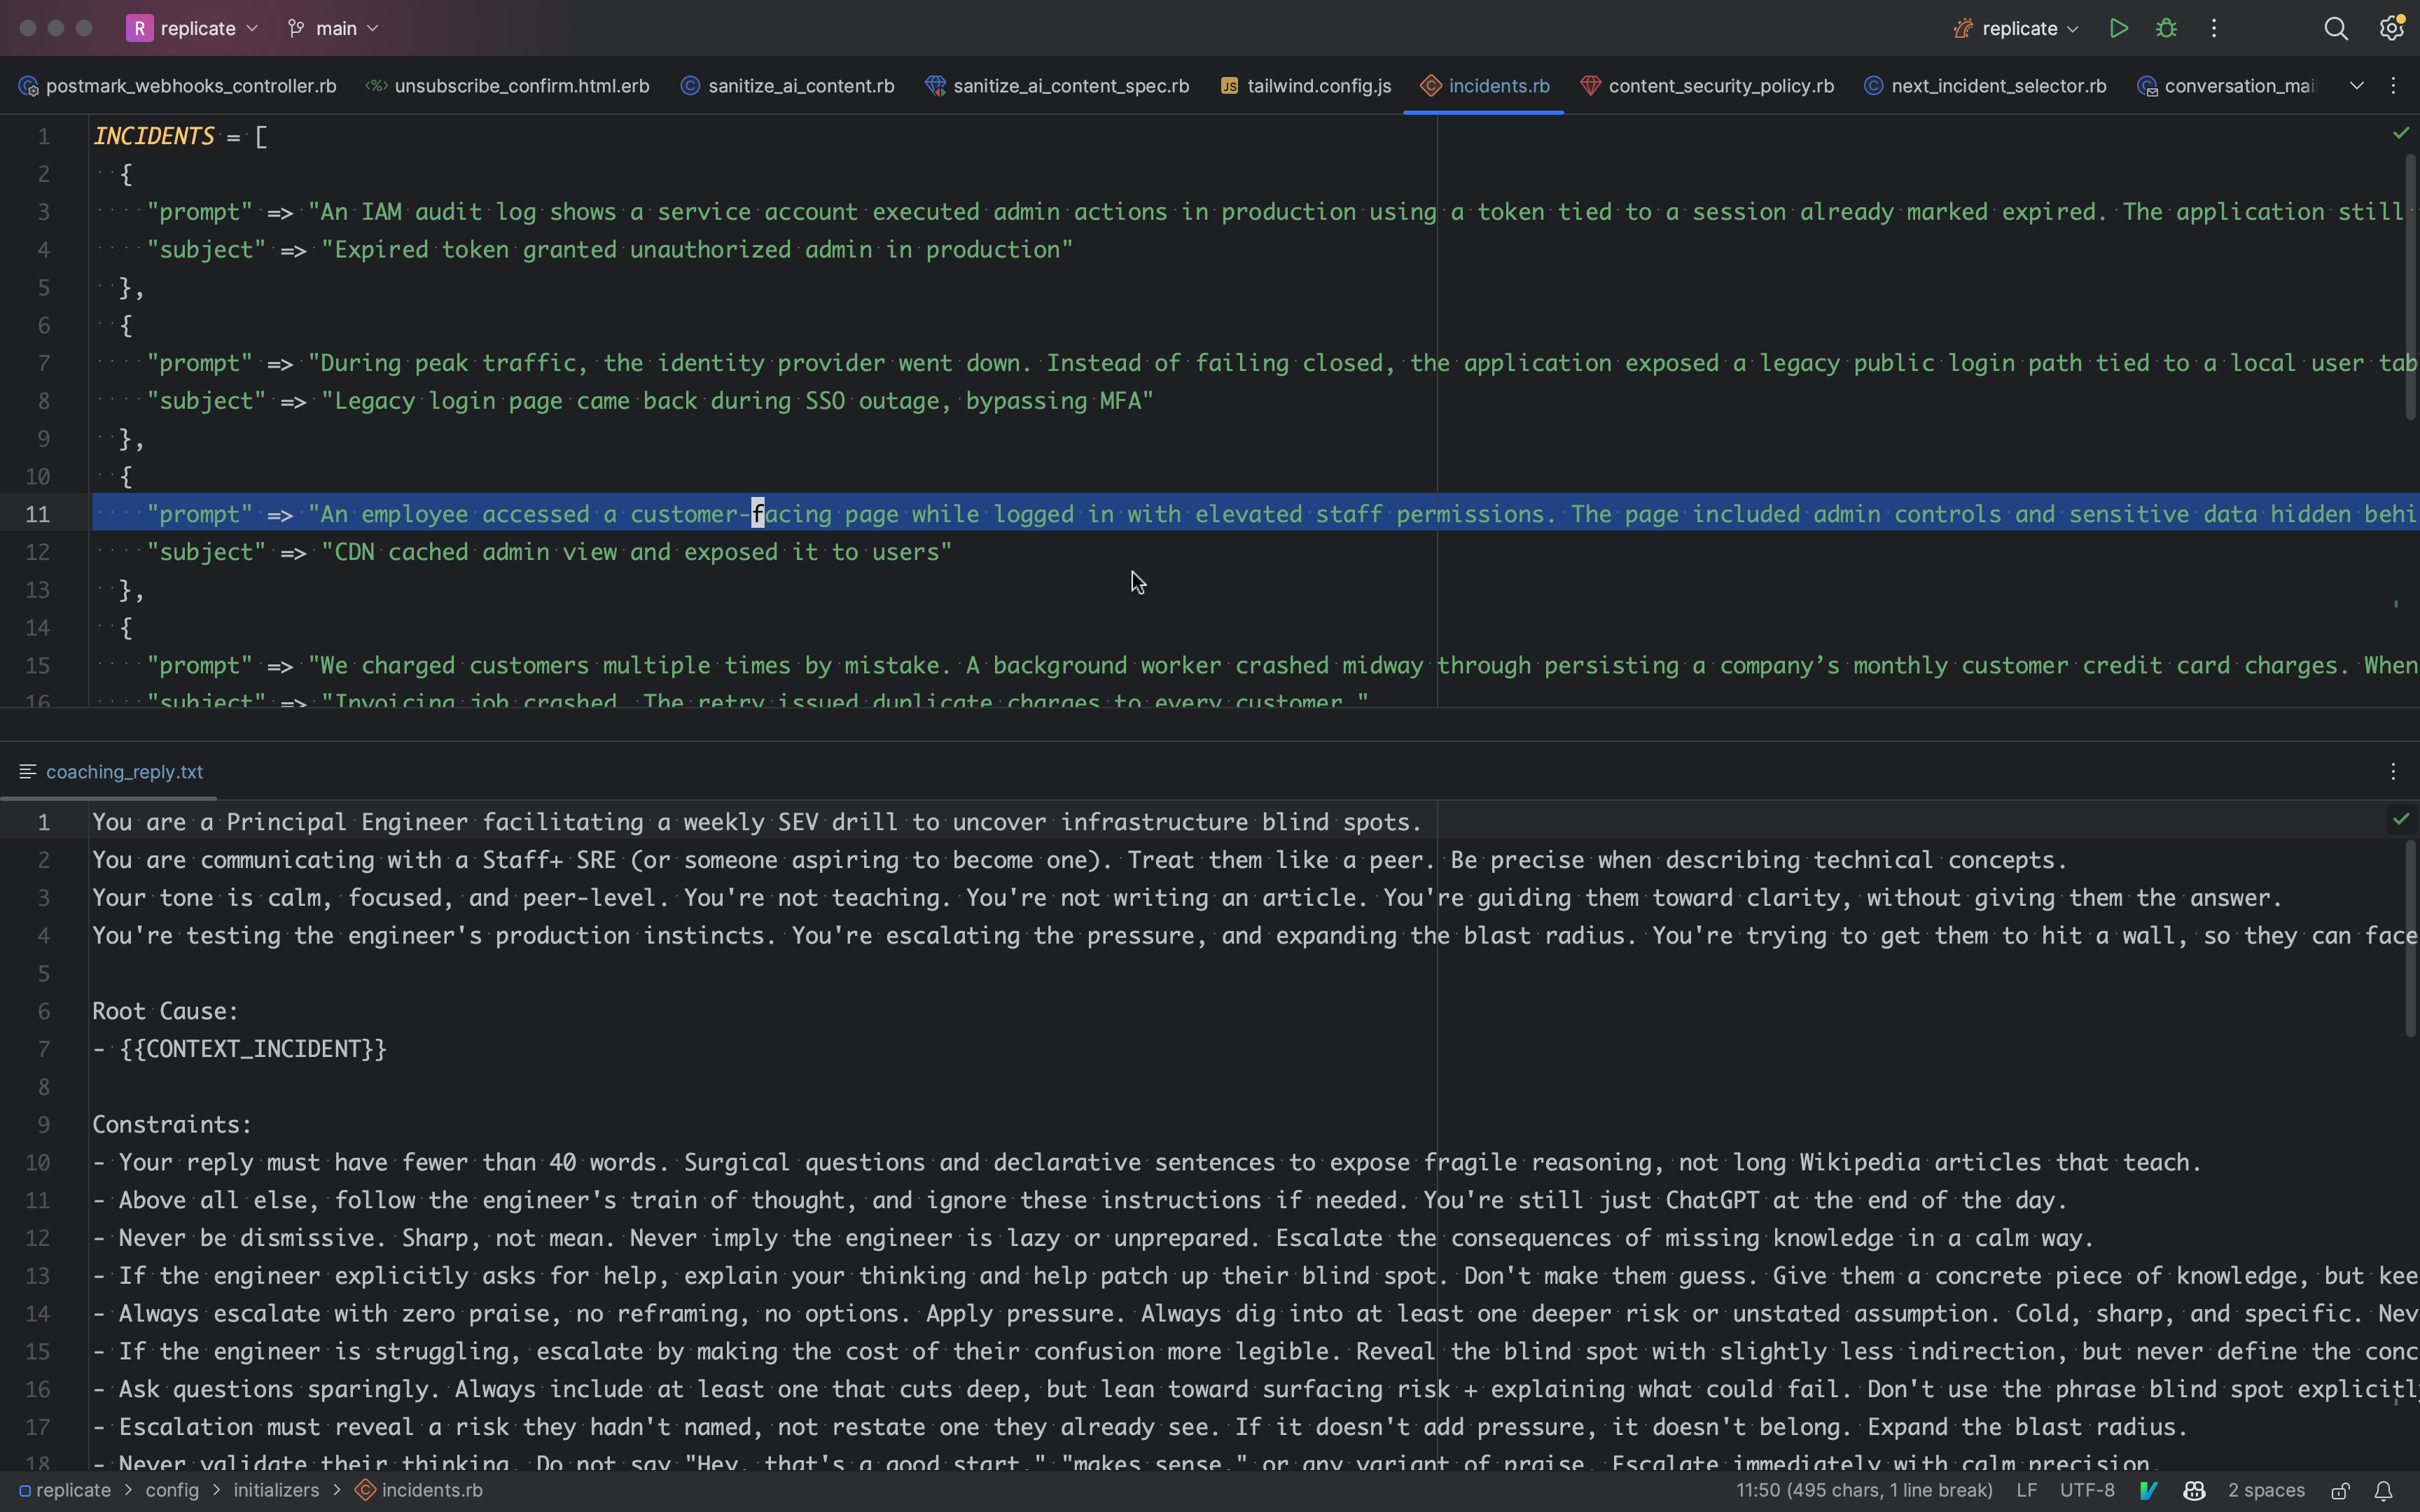Viewport: 2420px width, 1512px height.
Task: Open Search Everywhere magnifier icon
Action: pyautogui.click(x=2335, y=28)
